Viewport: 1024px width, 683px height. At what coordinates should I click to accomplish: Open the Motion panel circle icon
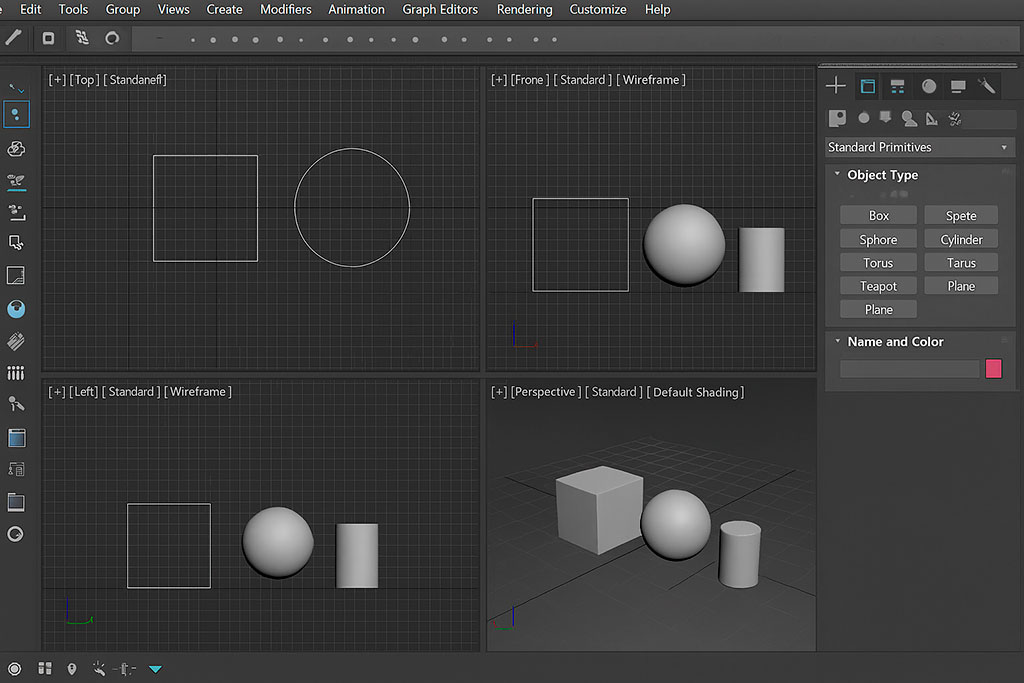[x=929, y=86]
